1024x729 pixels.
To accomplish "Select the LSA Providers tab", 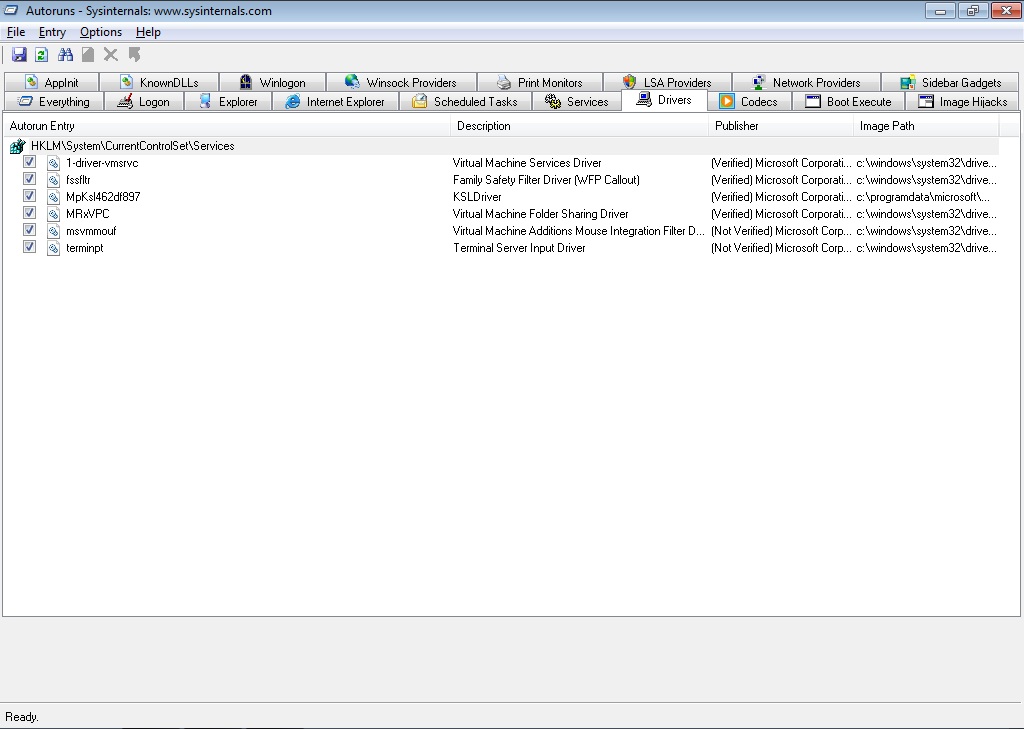I will point(667,82).
